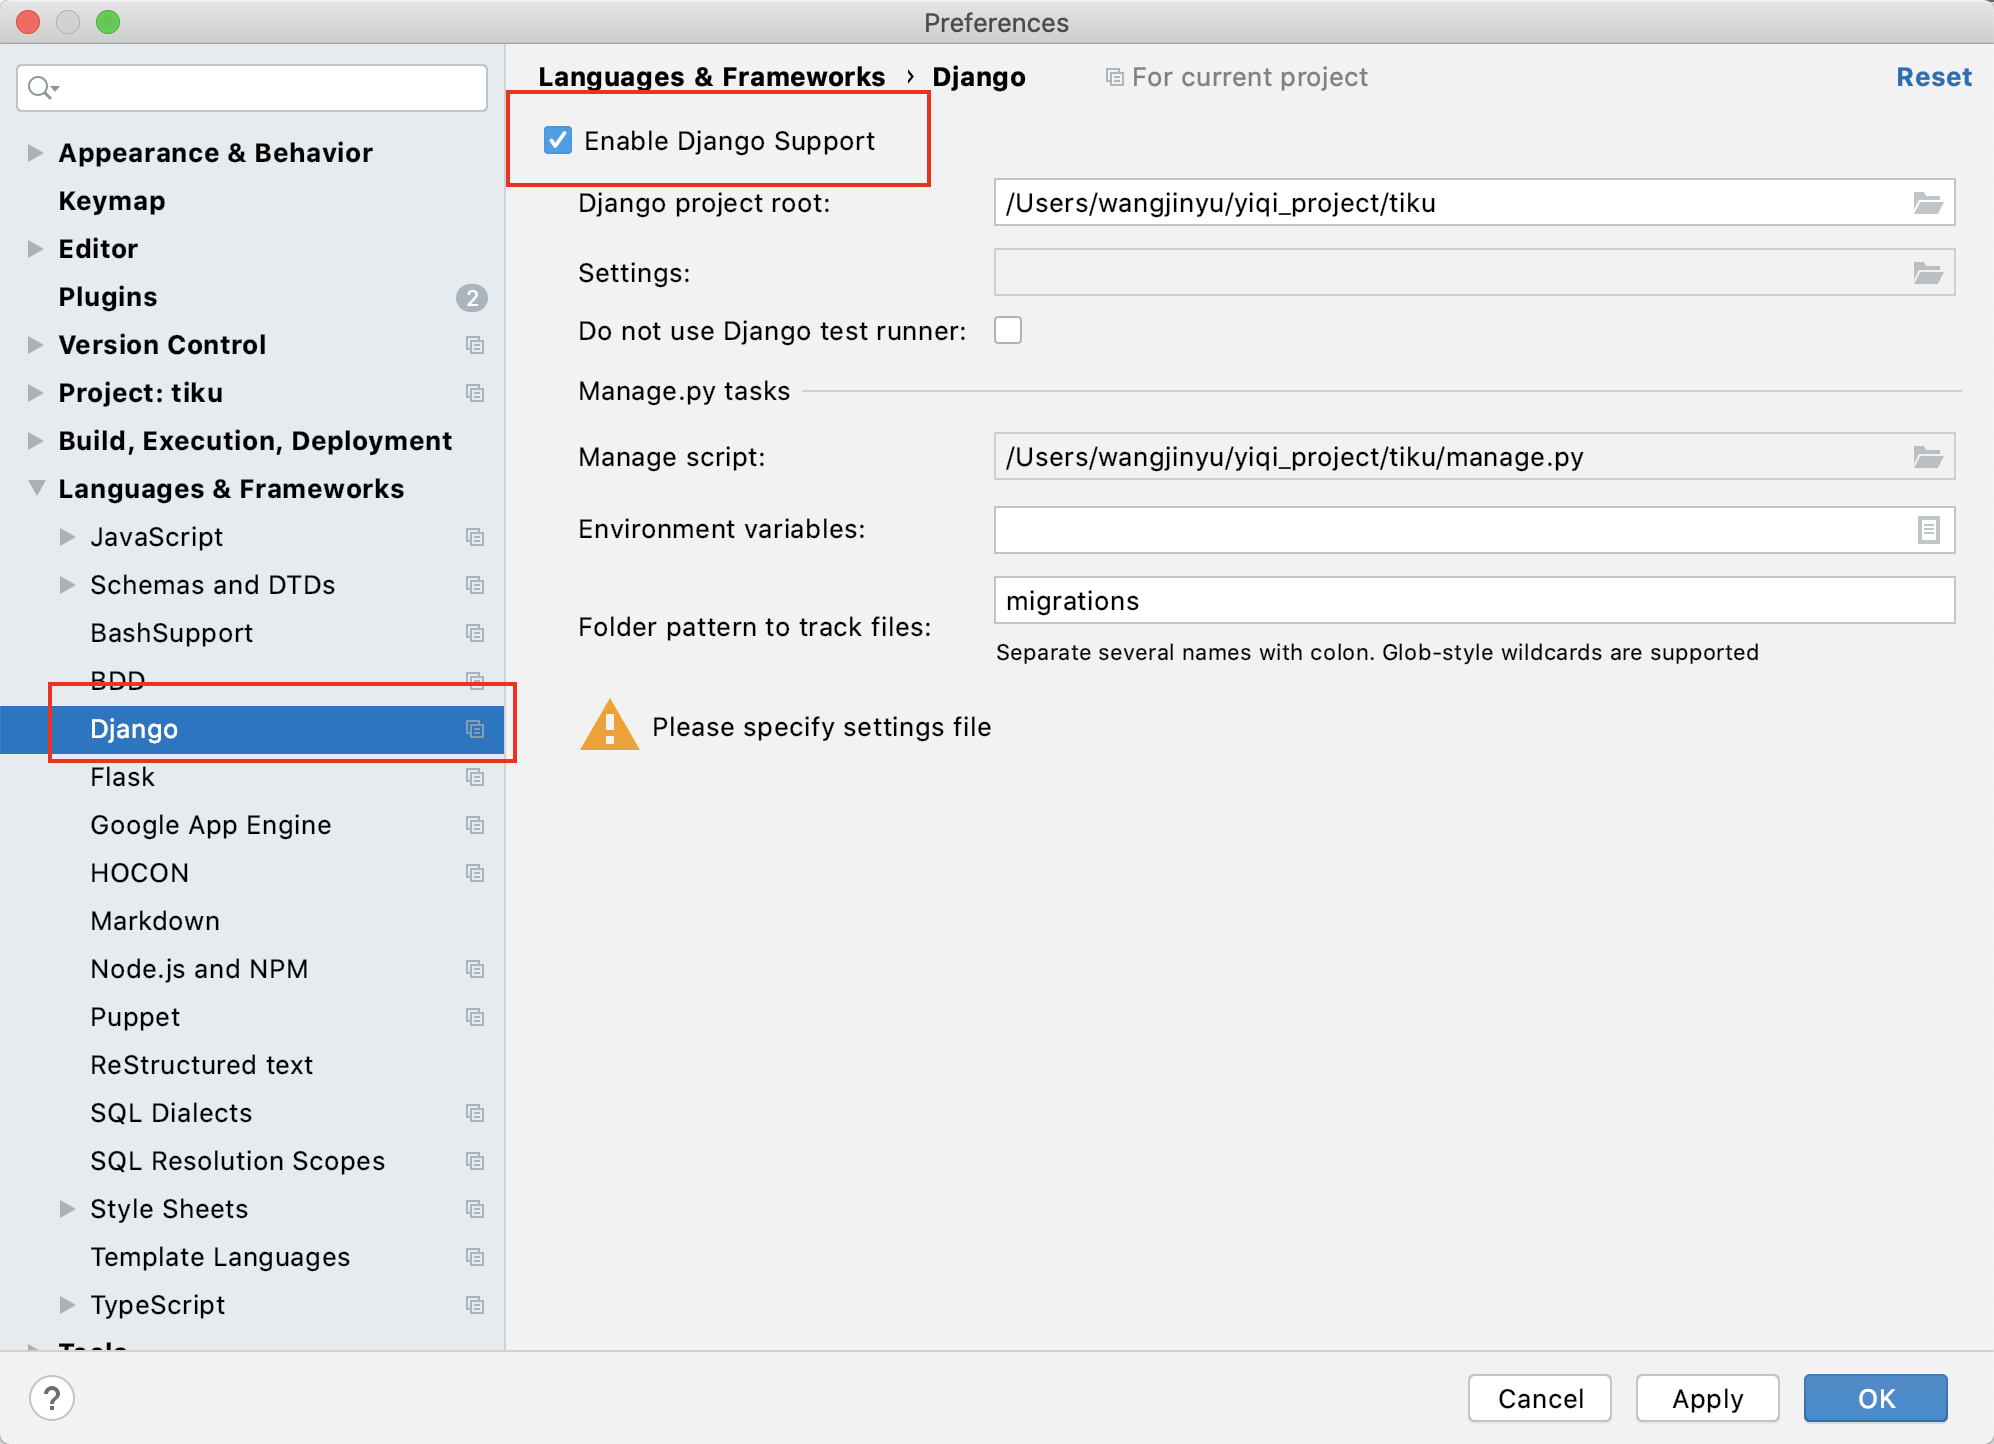The image size is (1994, 1444).
Task: Click the Folder pattern migrations field
Action: click(x=1473, y=601)
